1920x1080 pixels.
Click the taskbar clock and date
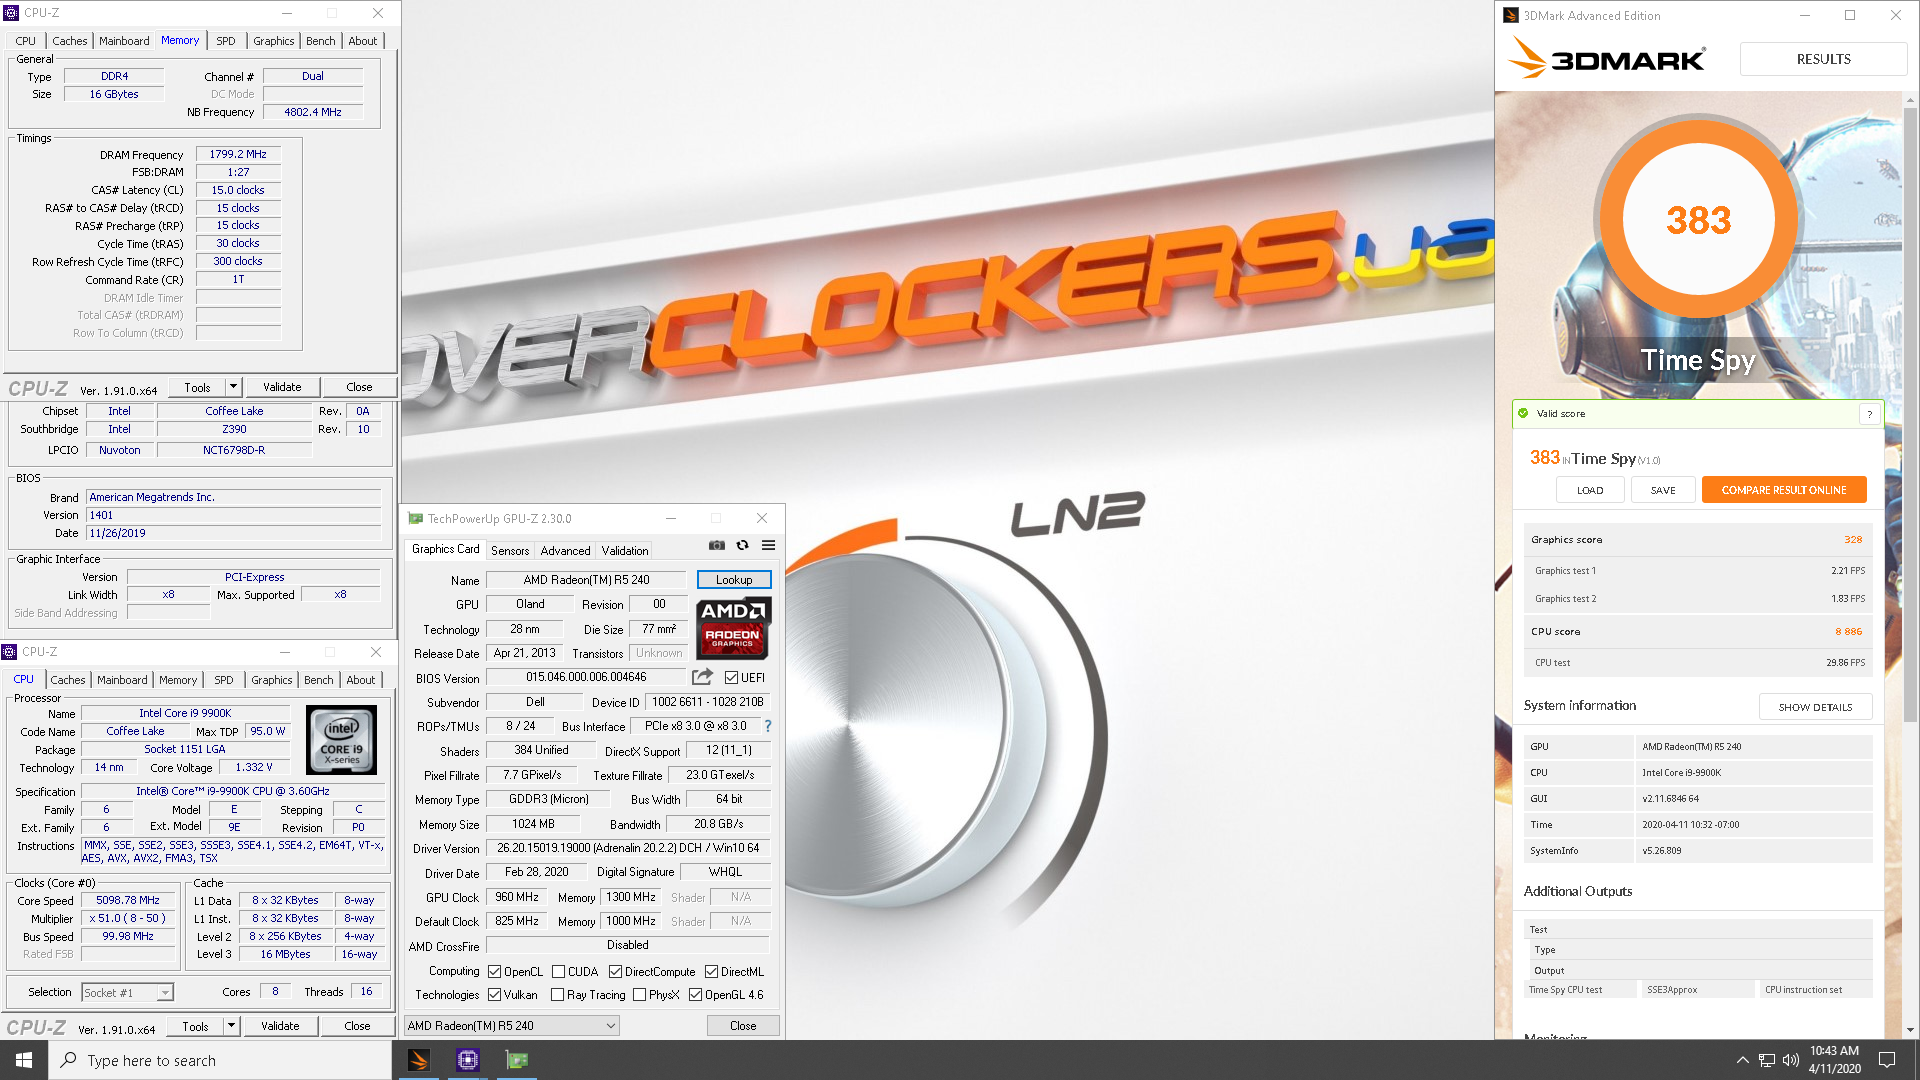click(x=1834, y=1060)
